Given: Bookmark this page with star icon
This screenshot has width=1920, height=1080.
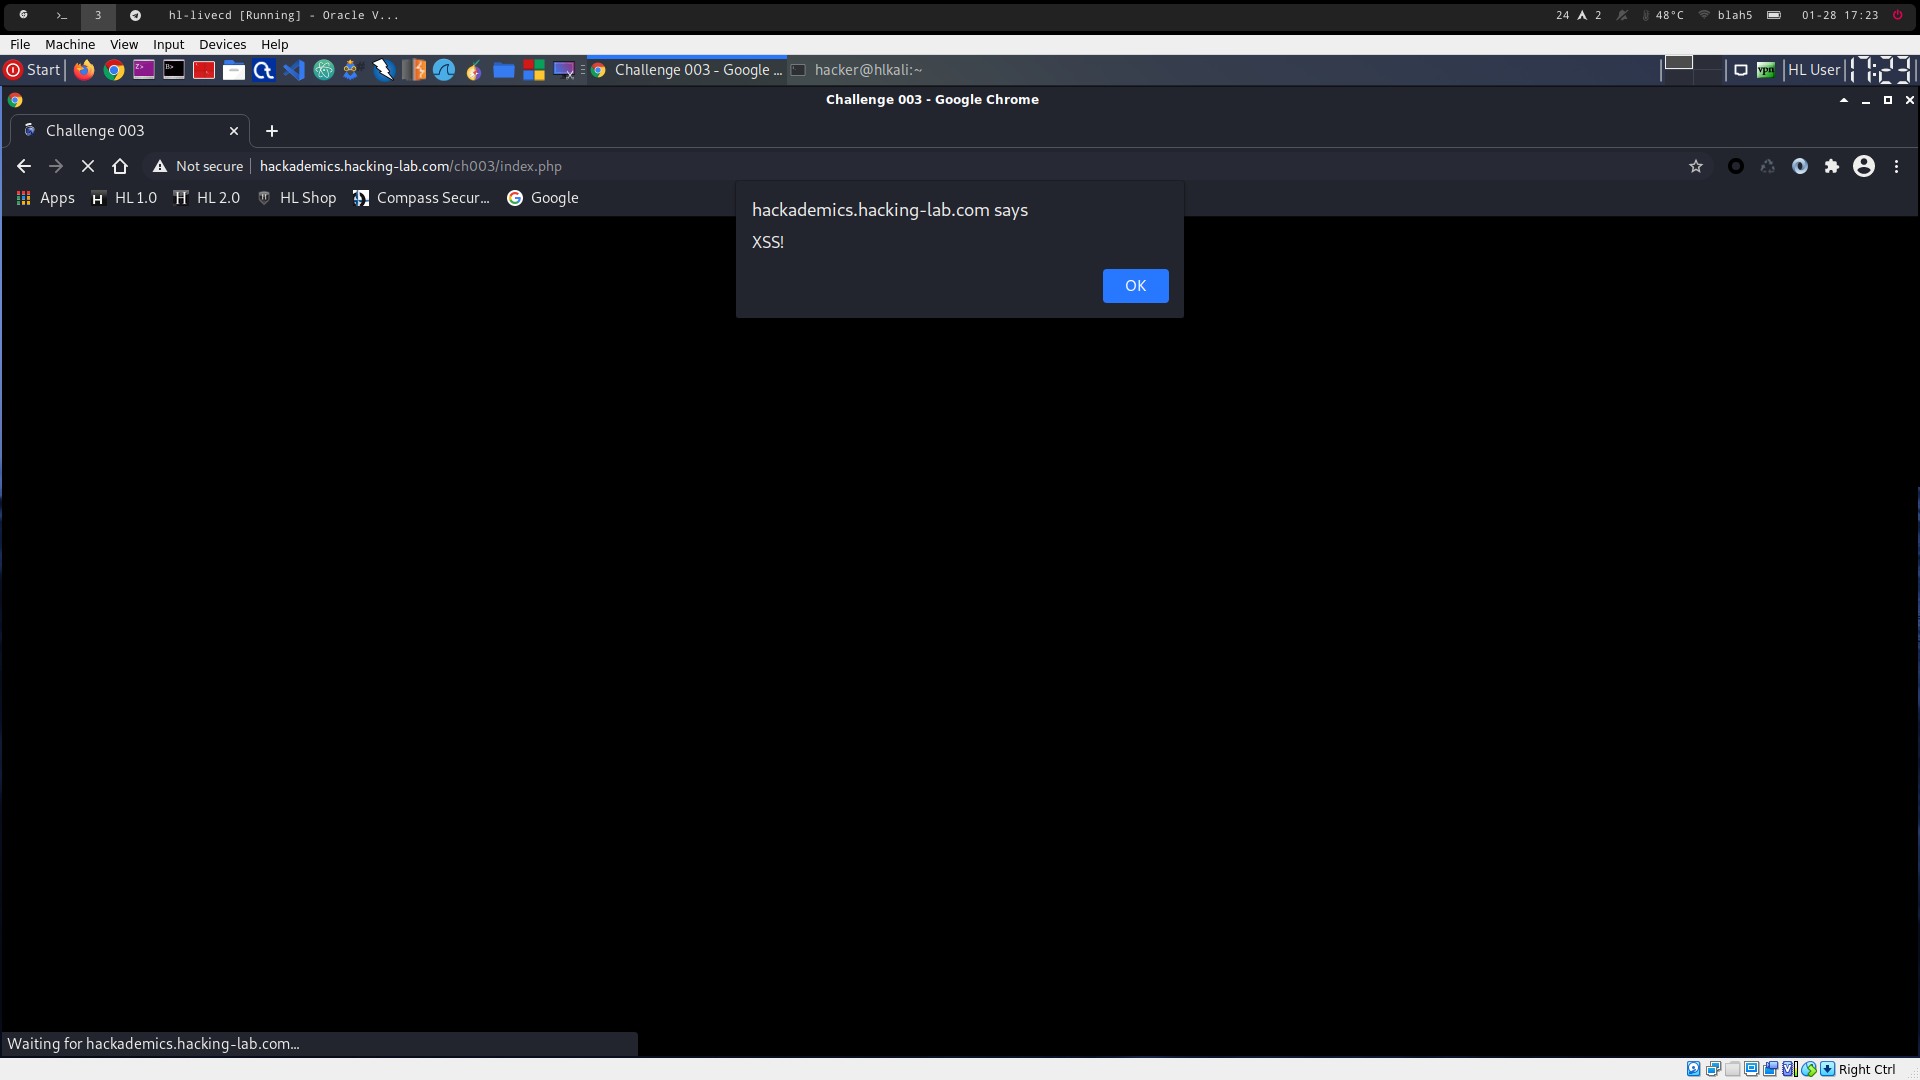Looking at the screenshot, I should [x=1696, y=166].
